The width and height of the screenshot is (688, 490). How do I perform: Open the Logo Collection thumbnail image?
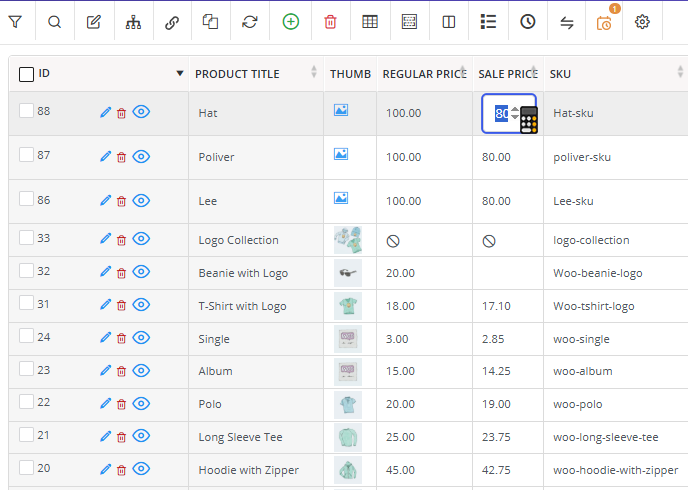[x=348, y=240]
